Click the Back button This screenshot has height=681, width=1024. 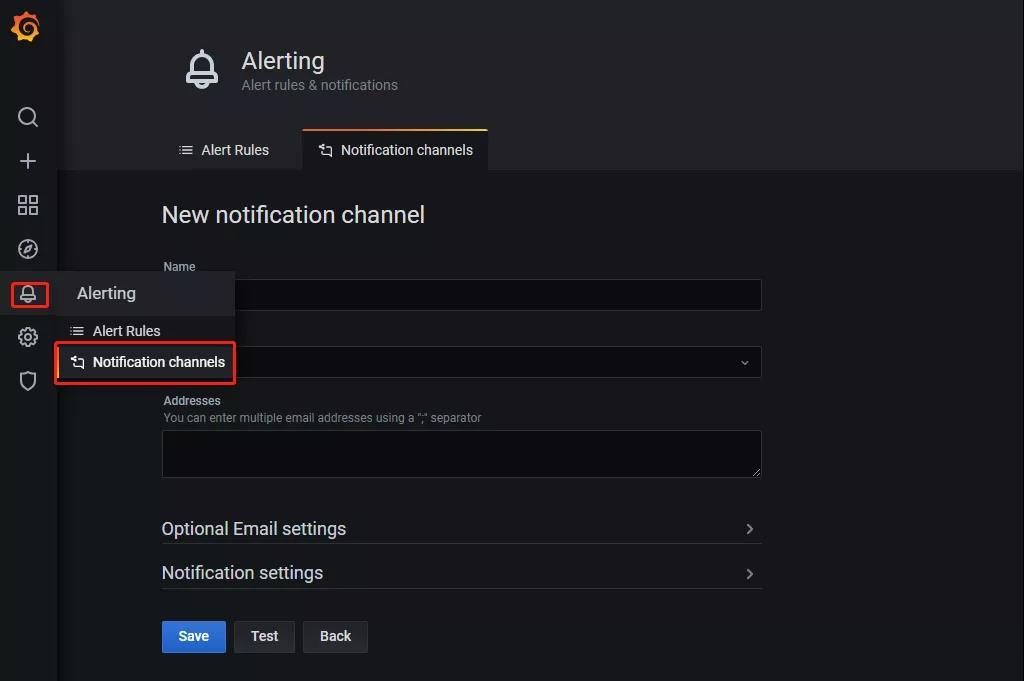(335, 637)
